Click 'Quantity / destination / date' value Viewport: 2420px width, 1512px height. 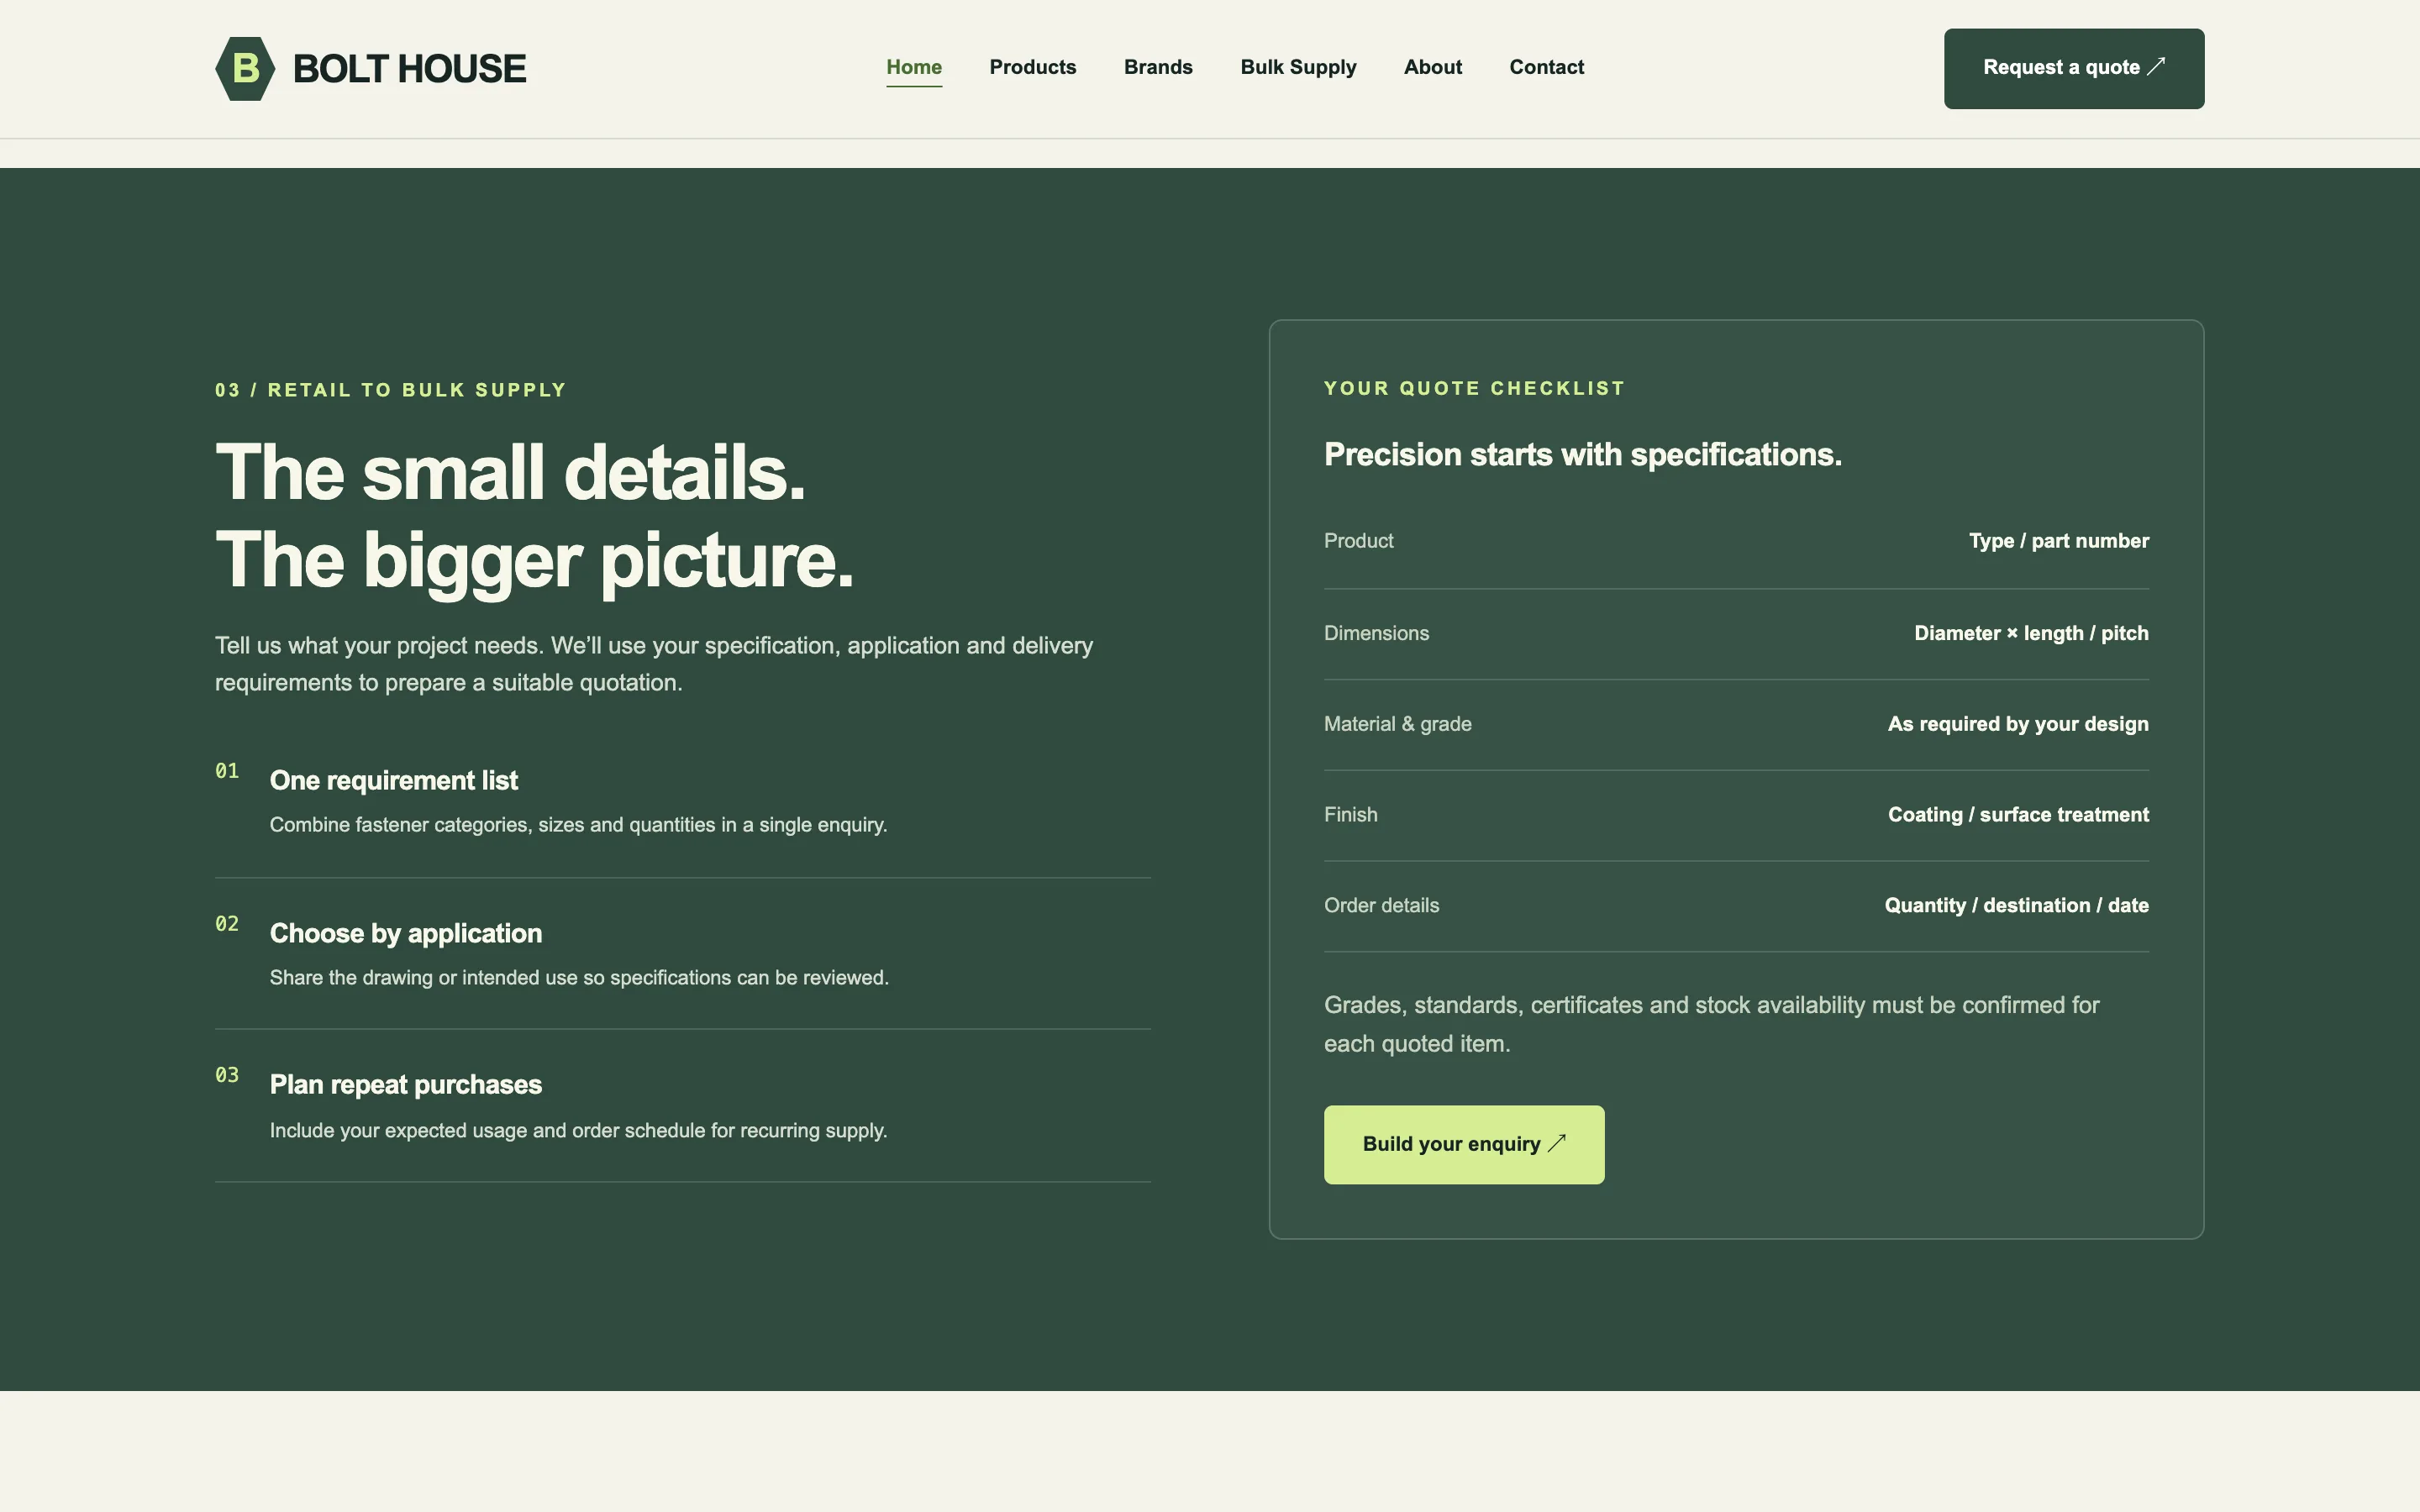point(2017,906)
